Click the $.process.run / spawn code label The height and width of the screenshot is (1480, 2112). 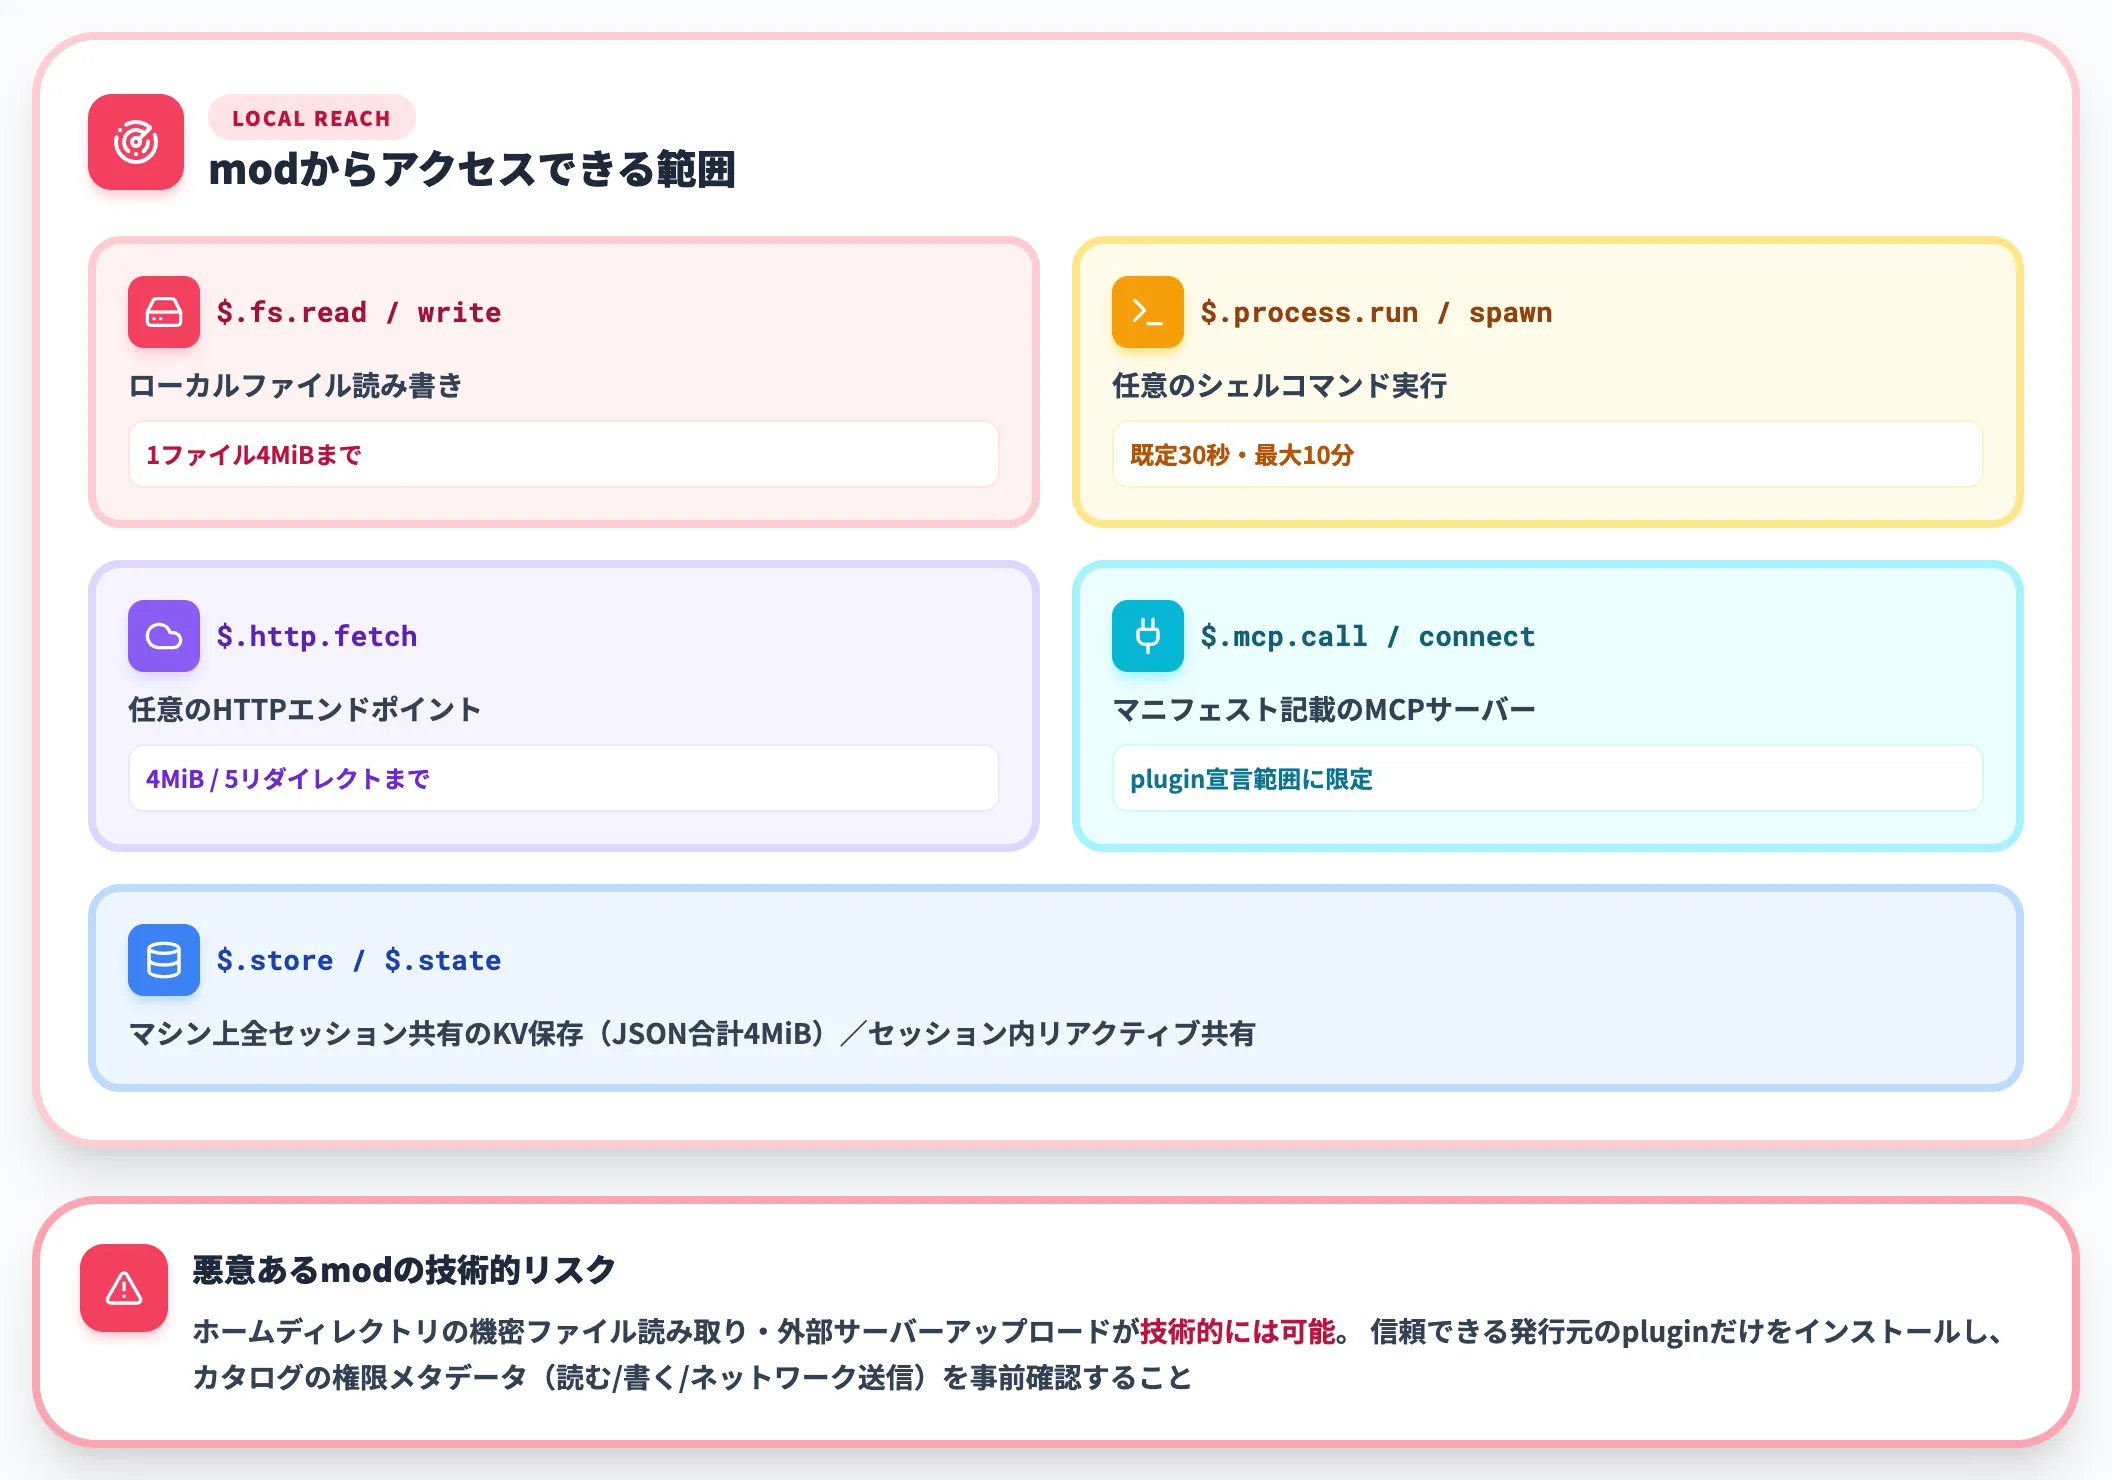pos(1376,312)
